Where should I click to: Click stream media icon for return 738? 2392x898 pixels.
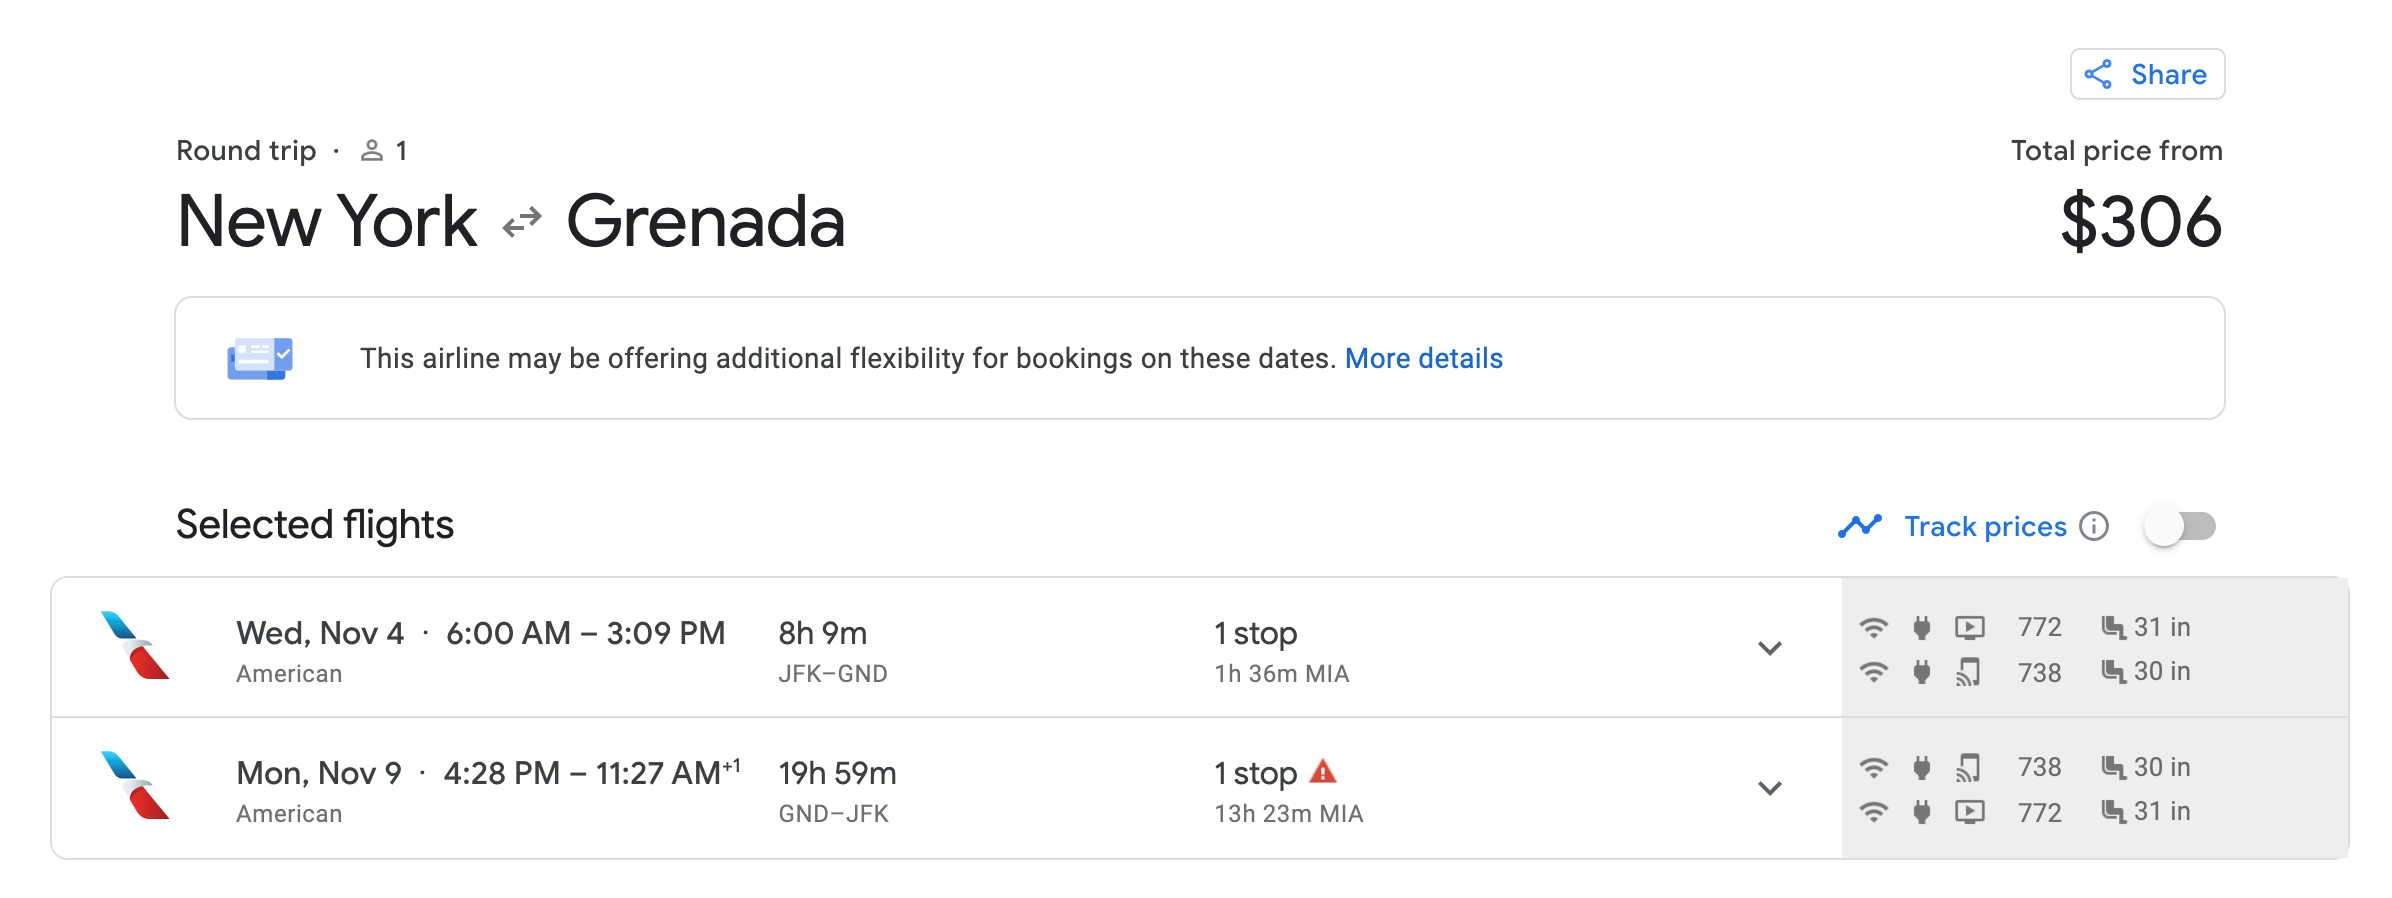[1968, 767]
